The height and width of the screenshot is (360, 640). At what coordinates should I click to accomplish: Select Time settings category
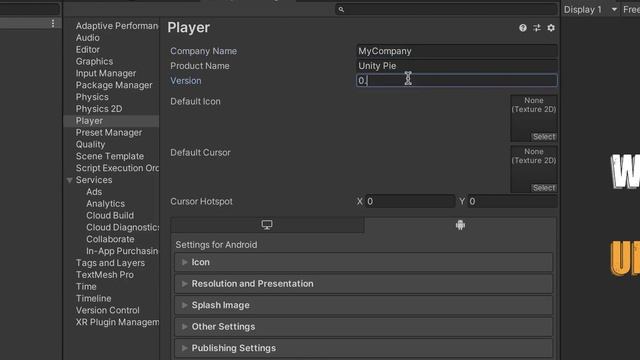[x=86, y=287]
